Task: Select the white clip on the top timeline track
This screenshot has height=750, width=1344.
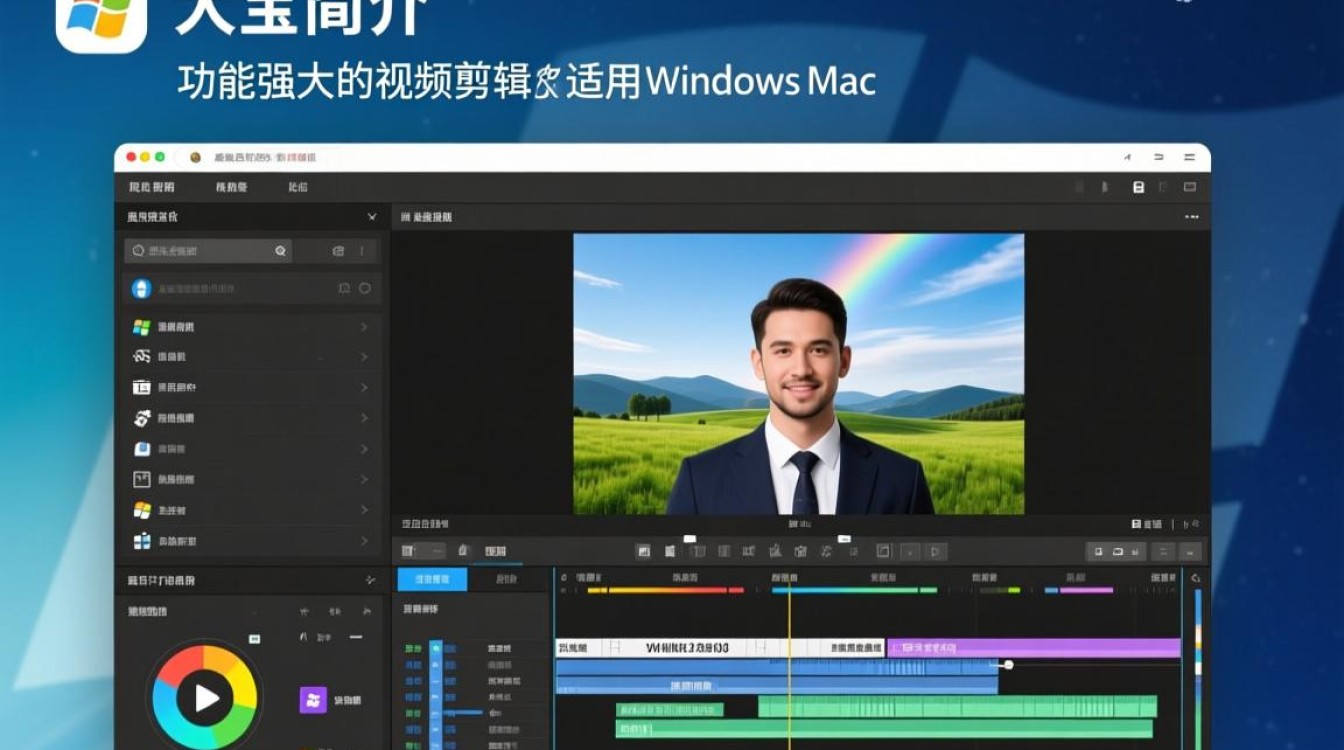Action: tap(720, 648)
